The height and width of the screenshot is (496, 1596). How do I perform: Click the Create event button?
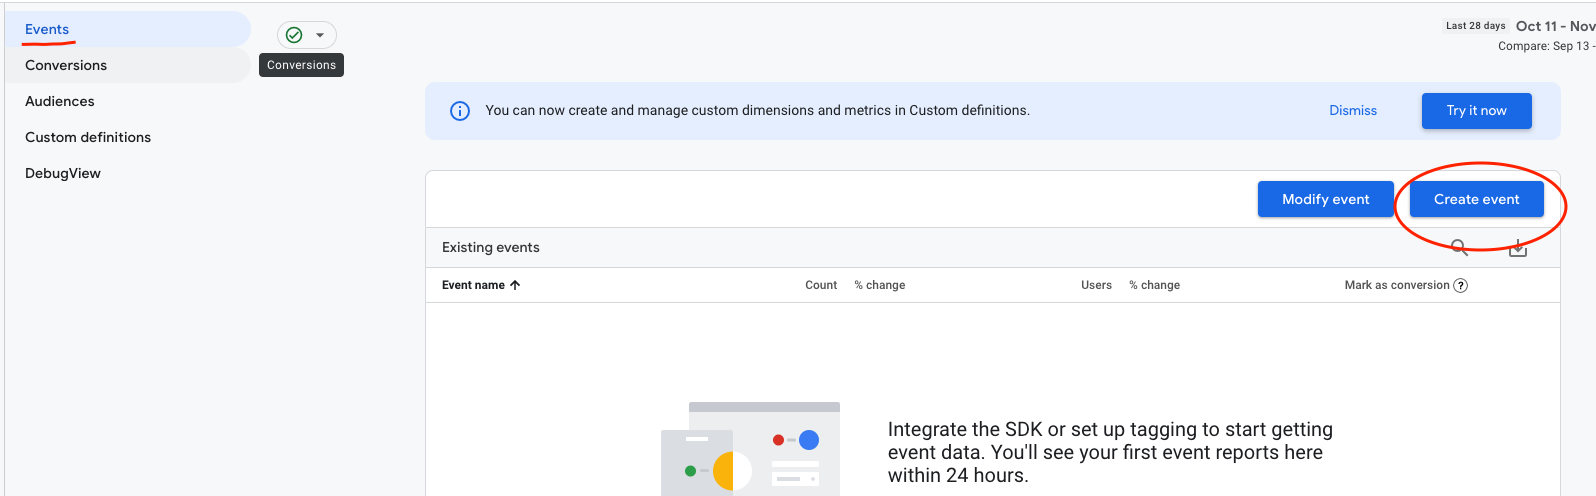[1476, 199]
